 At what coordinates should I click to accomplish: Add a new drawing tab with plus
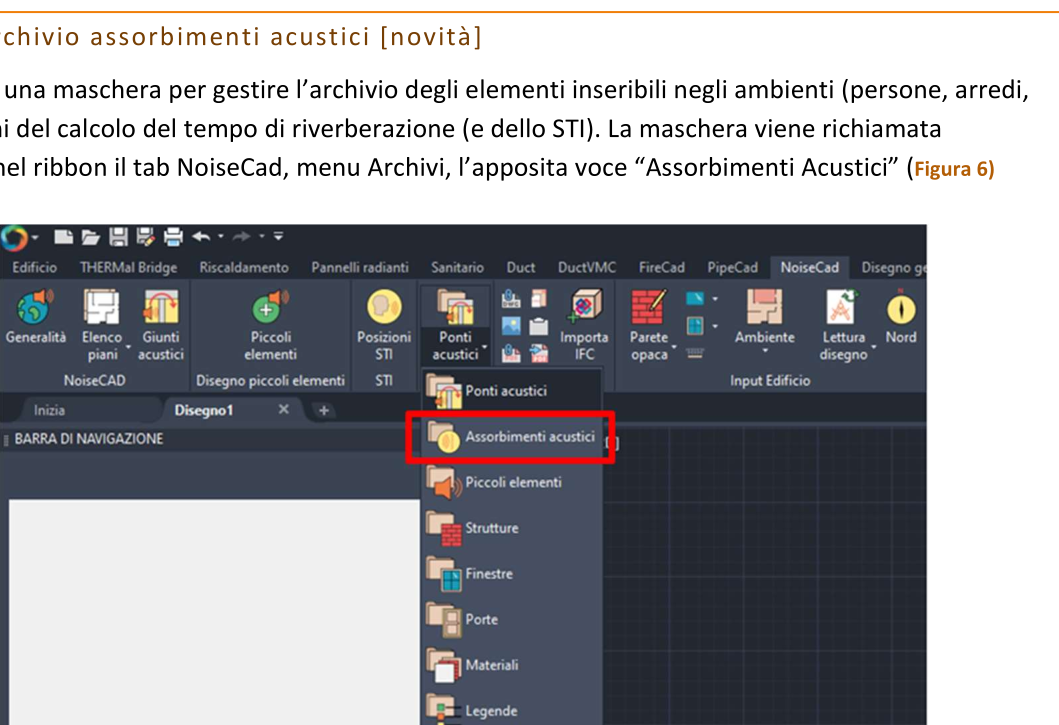[324, 410]
